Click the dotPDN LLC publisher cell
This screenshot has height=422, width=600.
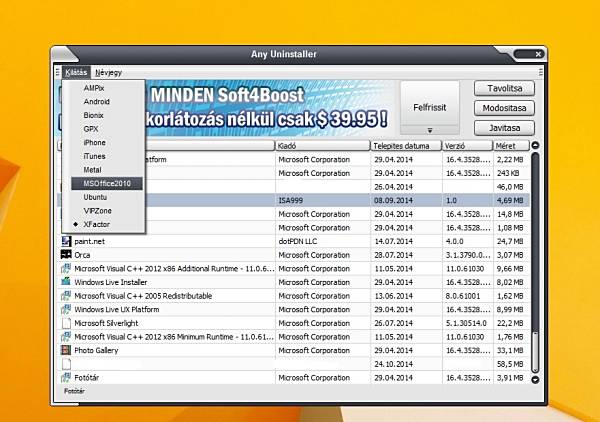pos(323,241)
